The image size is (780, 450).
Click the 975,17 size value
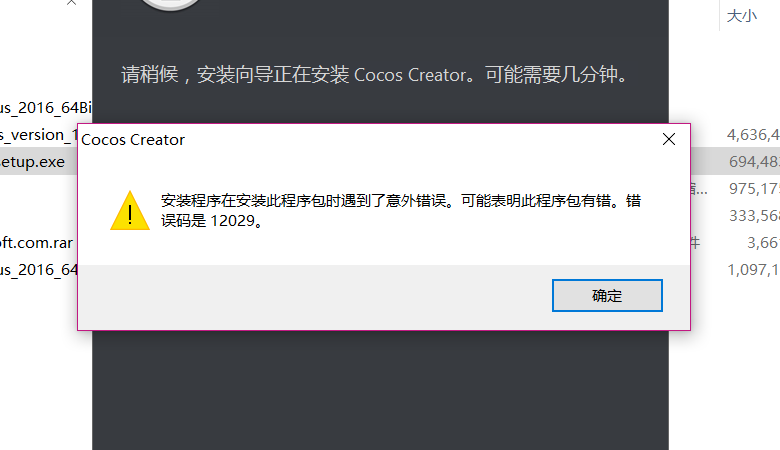coord(754,188)
